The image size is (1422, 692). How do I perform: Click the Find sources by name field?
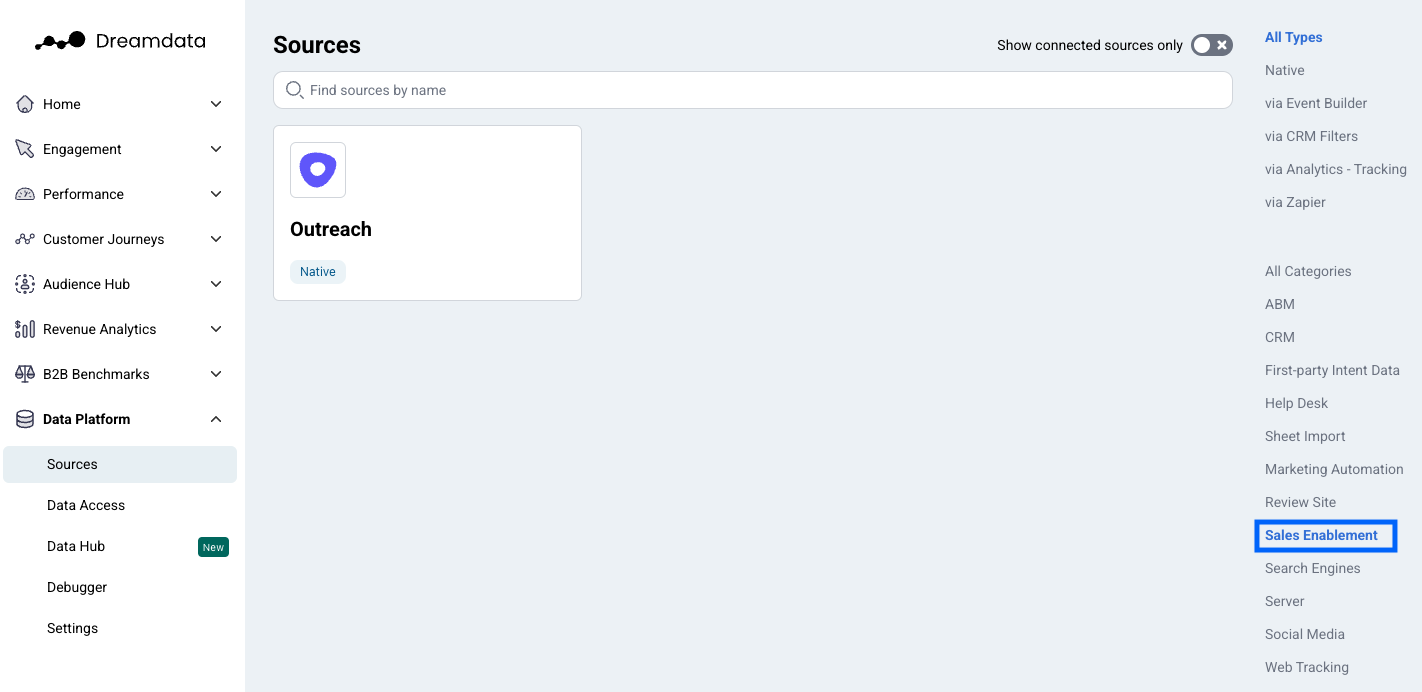tap(752, 90)
